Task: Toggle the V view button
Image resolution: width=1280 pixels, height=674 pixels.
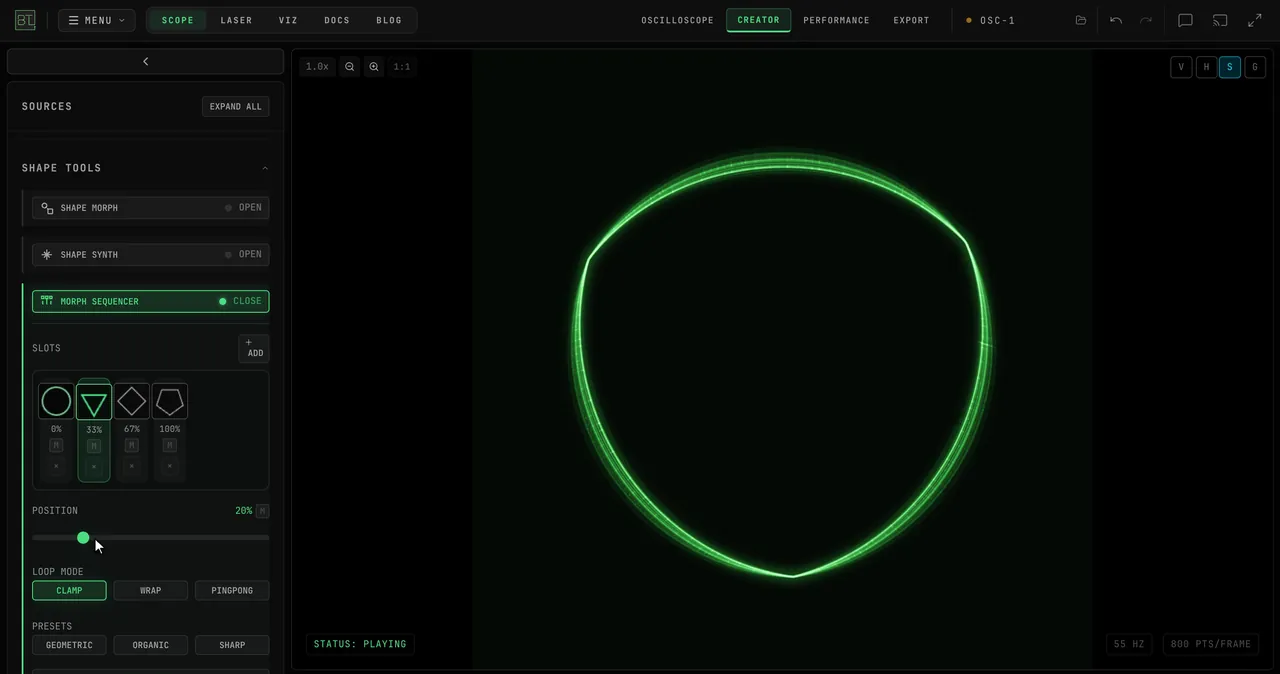Action: point(1181,67)
